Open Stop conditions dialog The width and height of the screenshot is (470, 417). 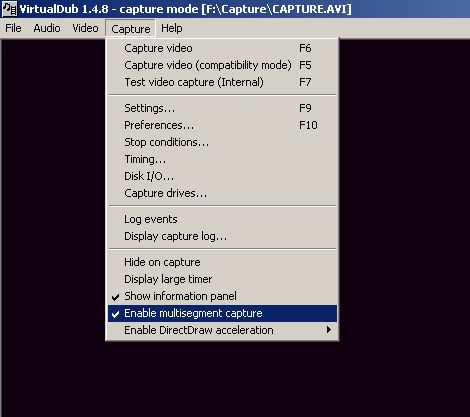(x=222, y=142)
